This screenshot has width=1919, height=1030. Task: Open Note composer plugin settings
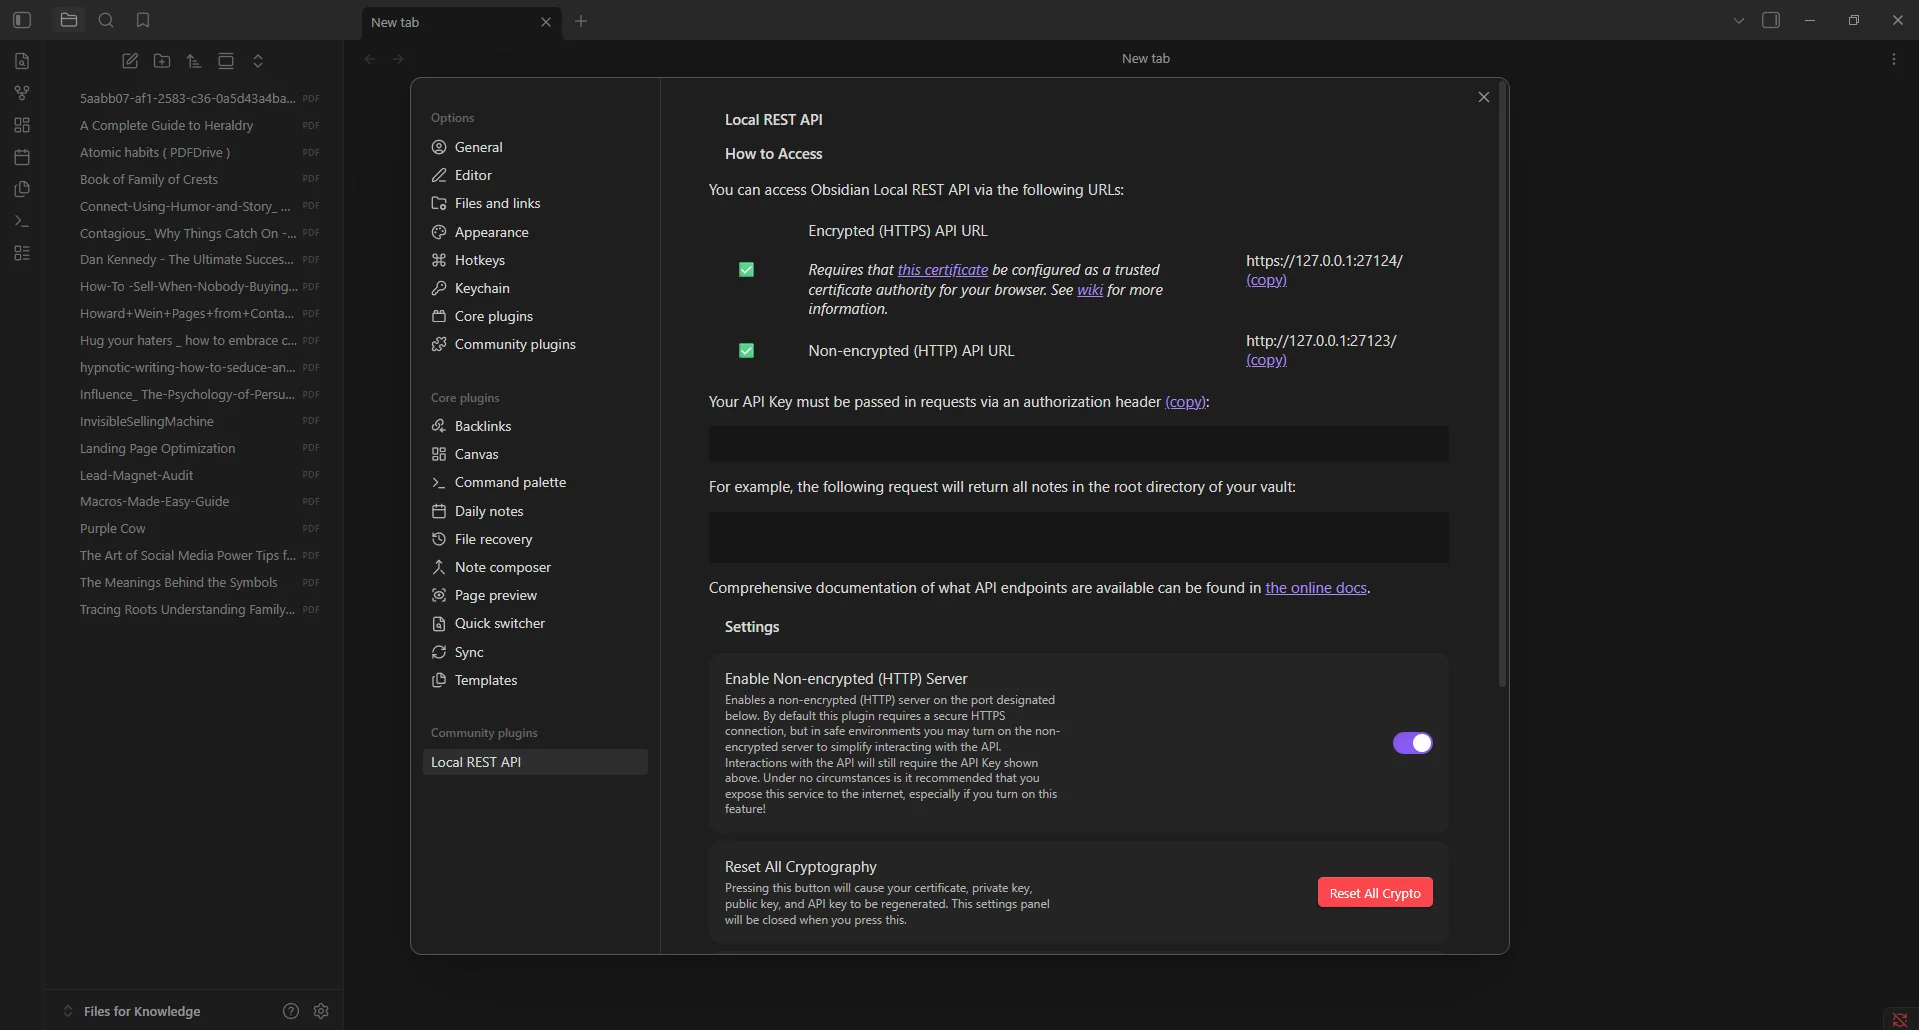pos(535,567)
